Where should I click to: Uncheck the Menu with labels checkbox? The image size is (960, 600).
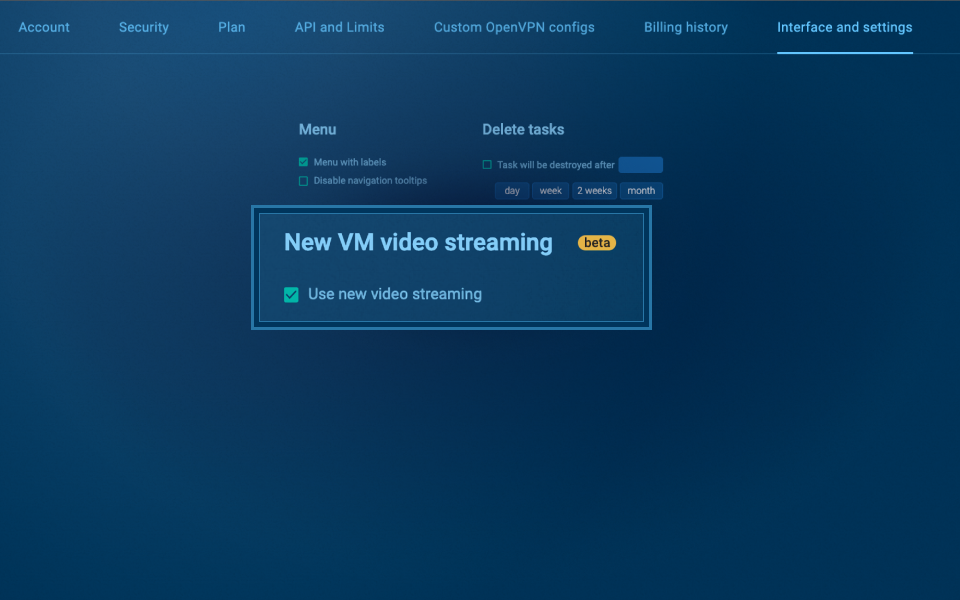click(303, 162)
